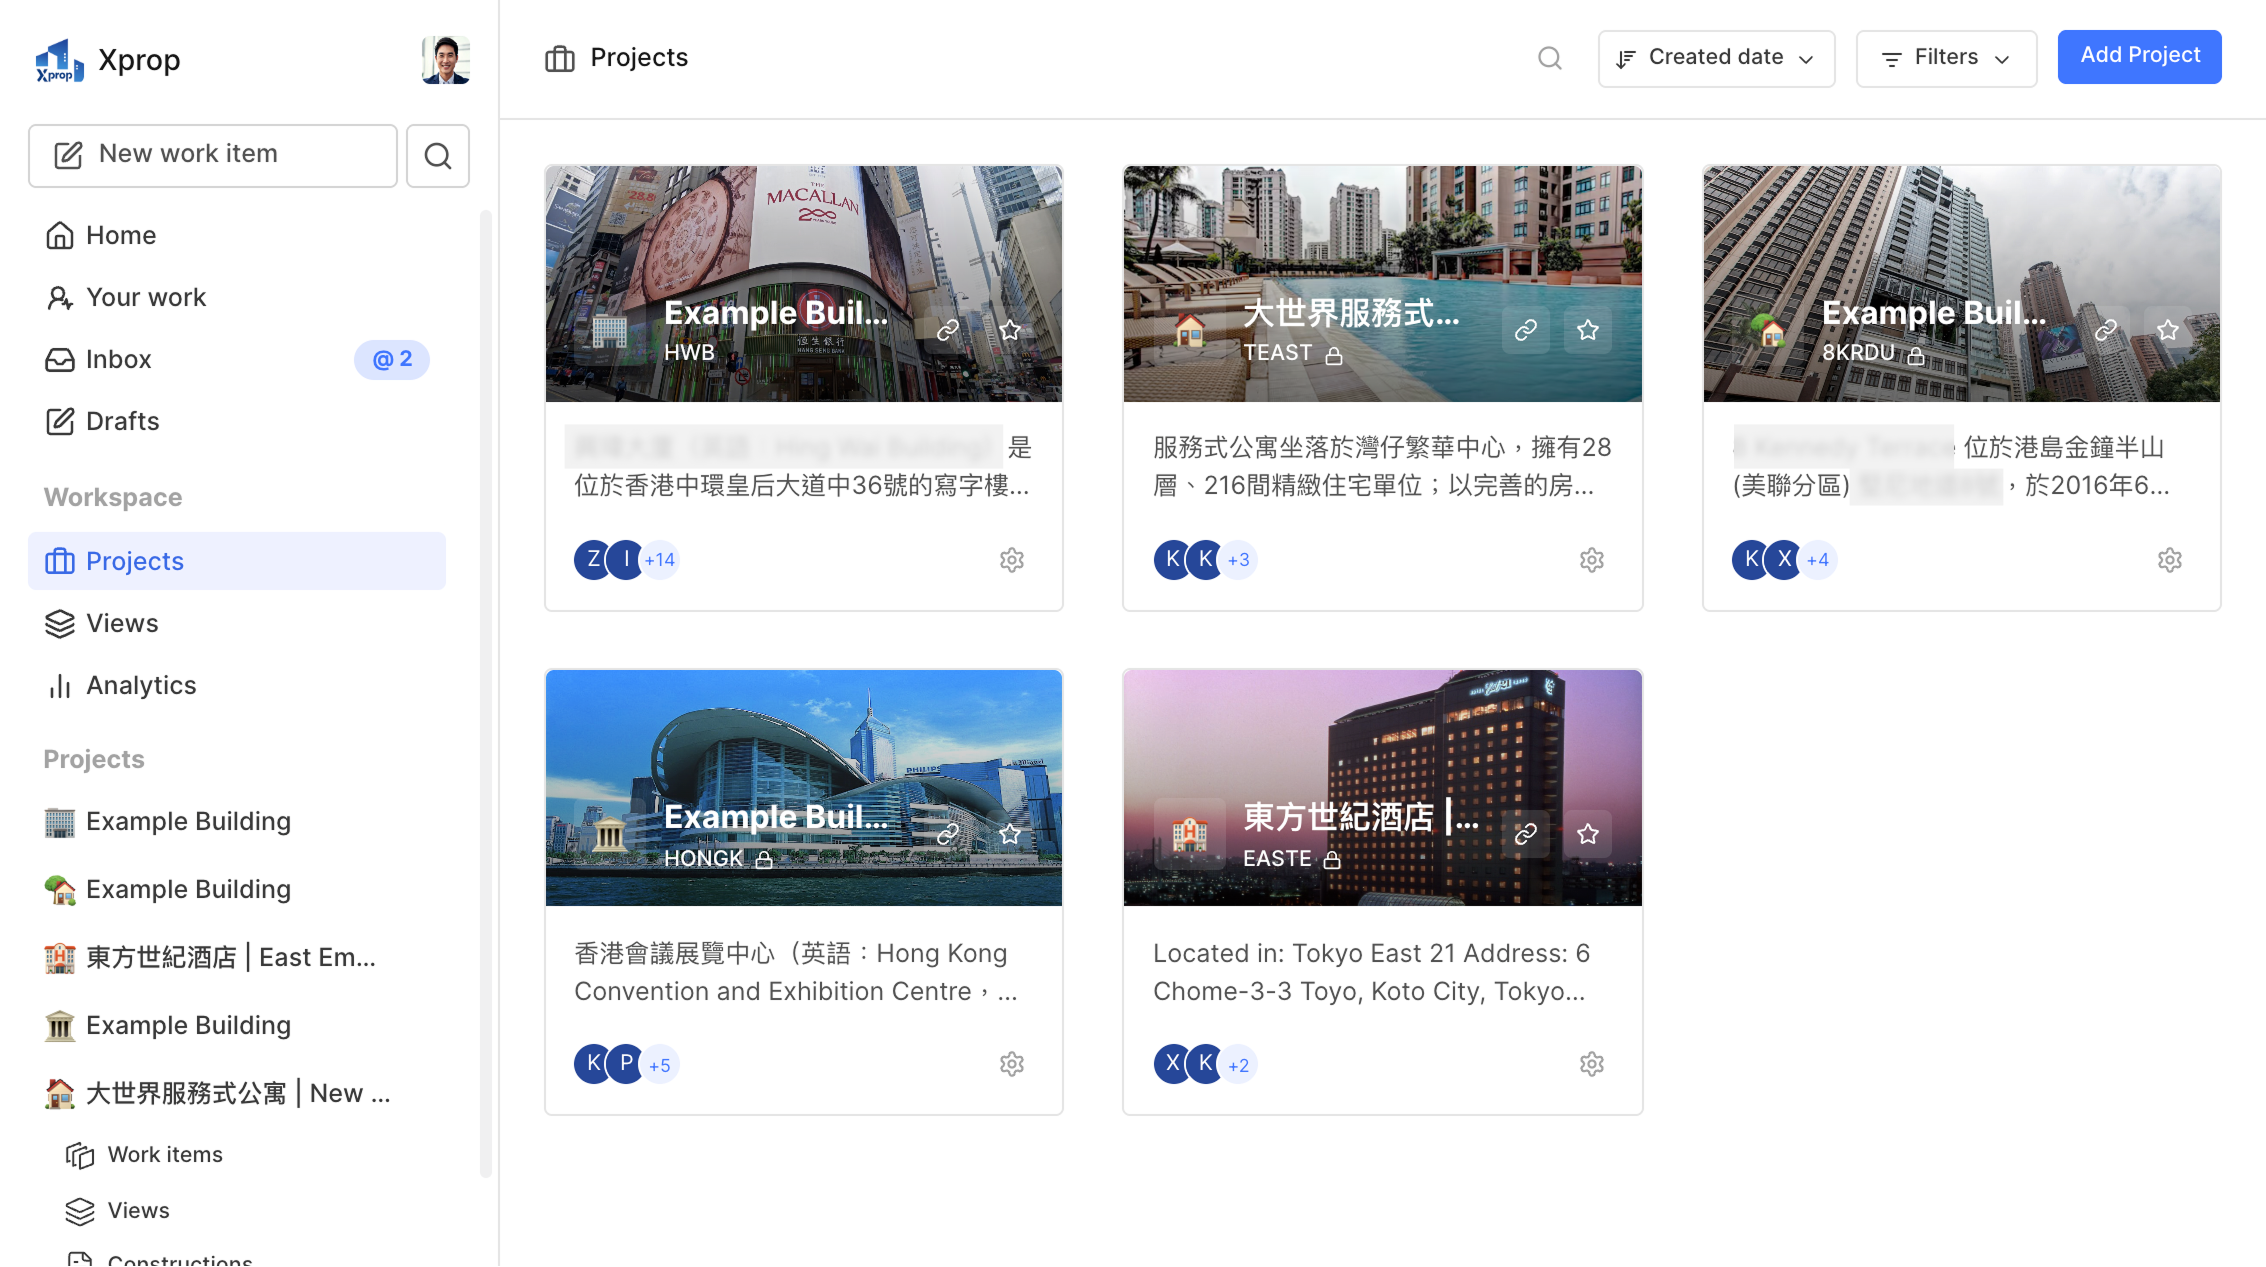
Task: Open the Inbox sidebar item
Action: 236,359
